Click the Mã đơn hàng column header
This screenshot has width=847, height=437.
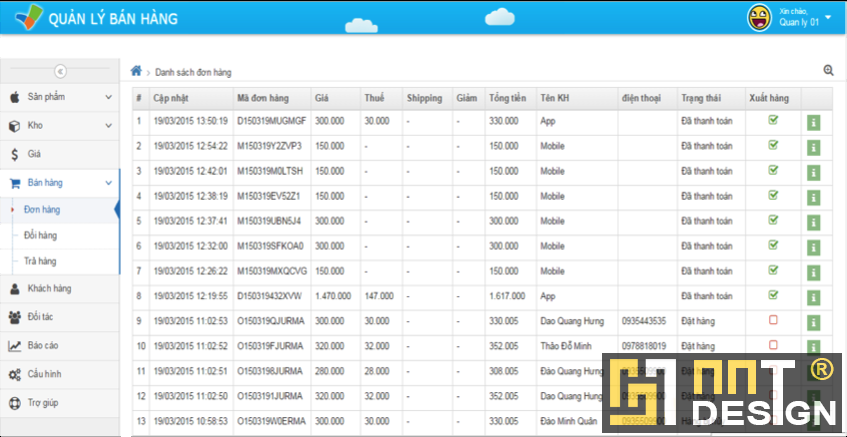click(263, 98)
